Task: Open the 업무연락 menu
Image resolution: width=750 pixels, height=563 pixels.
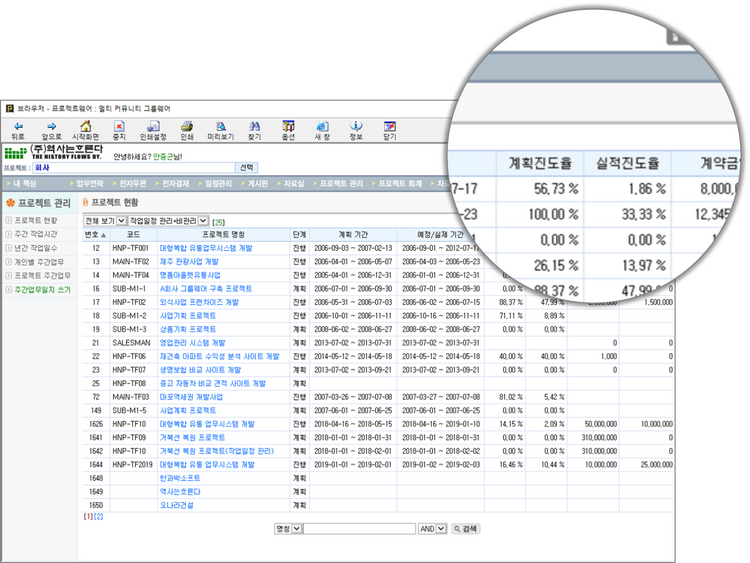Action: tap(89, 184)
